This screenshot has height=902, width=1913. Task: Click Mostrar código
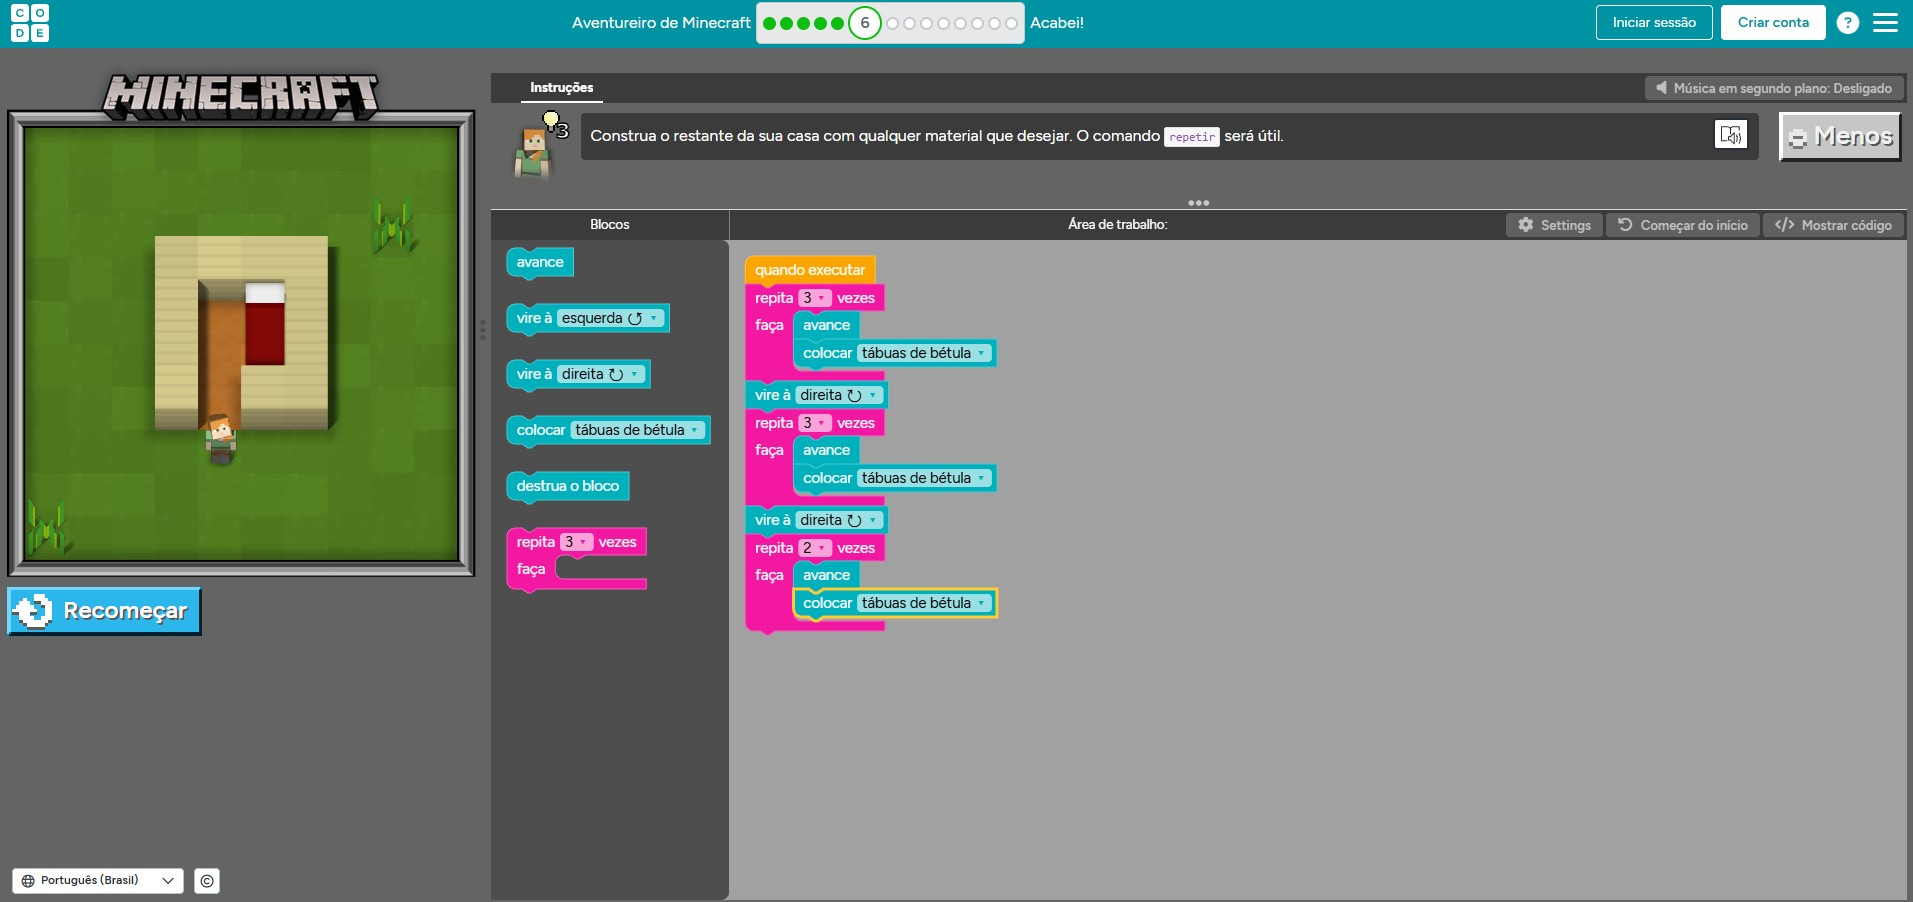1833,225
